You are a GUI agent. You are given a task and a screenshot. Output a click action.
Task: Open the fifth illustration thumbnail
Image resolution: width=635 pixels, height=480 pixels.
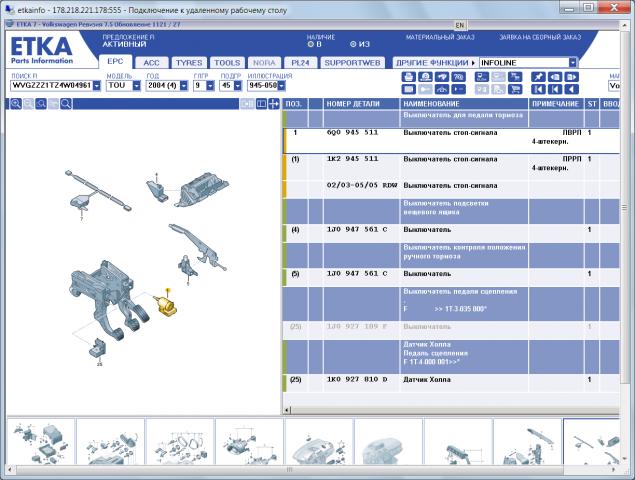pos(320,442)
